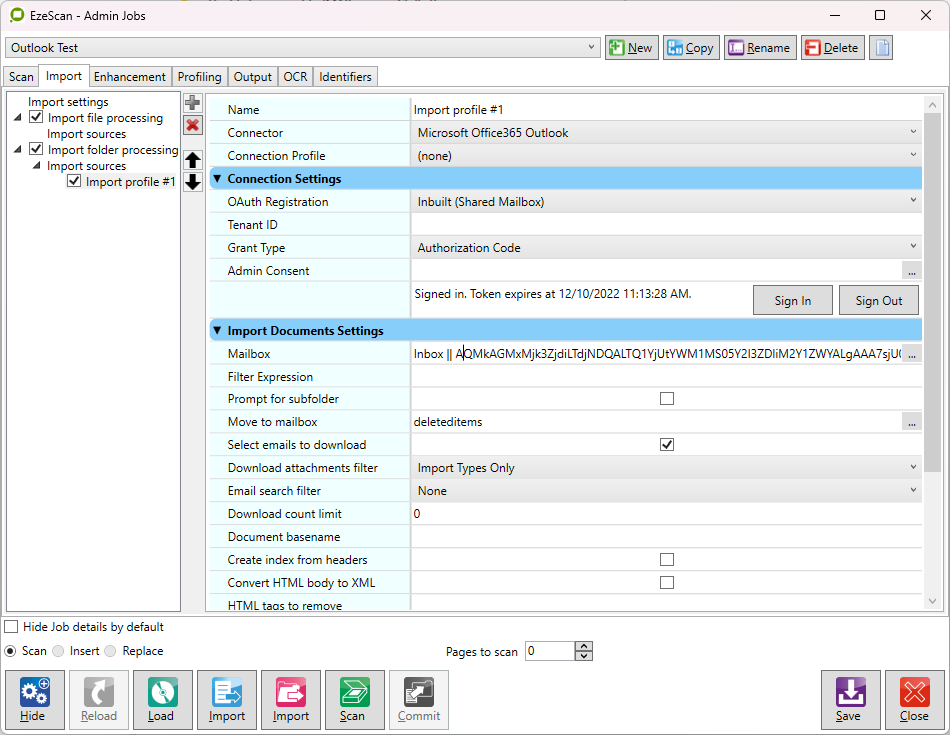Click the Hide job details gear button

pos(34,699)
